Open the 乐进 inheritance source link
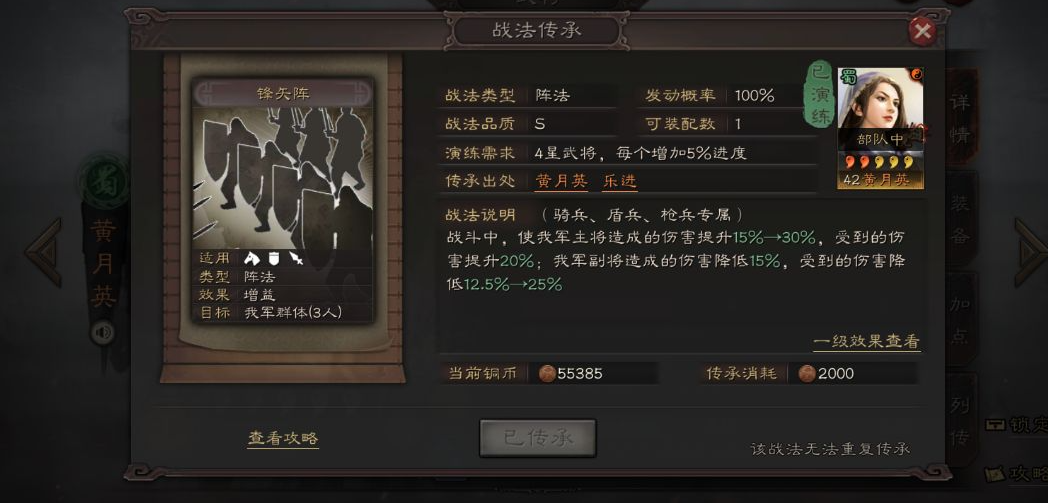This screenshot has height=503, width=1048. [620, 181]
